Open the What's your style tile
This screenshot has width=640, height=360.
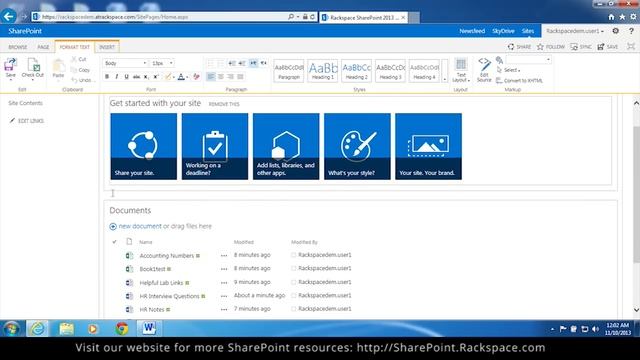[357, 147]
